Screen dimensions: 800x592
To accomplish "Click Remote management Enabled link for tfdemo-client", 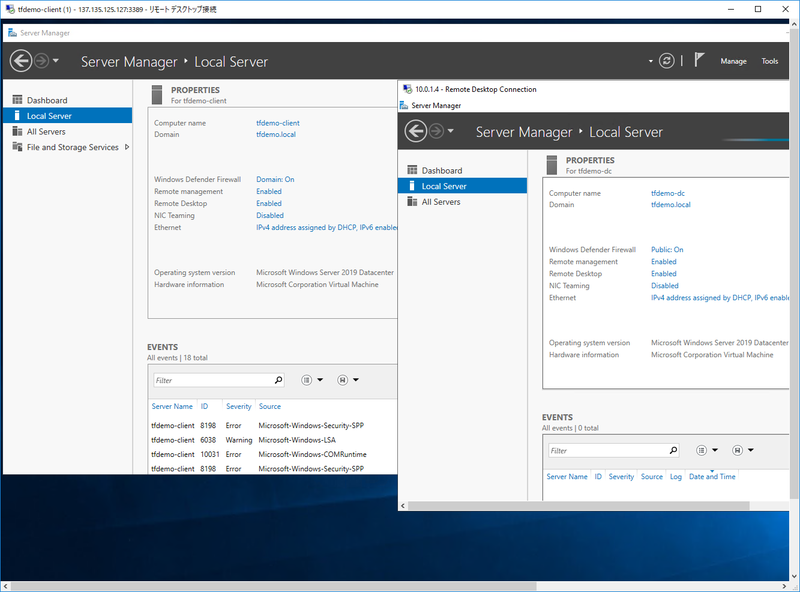I will (269, 191).
